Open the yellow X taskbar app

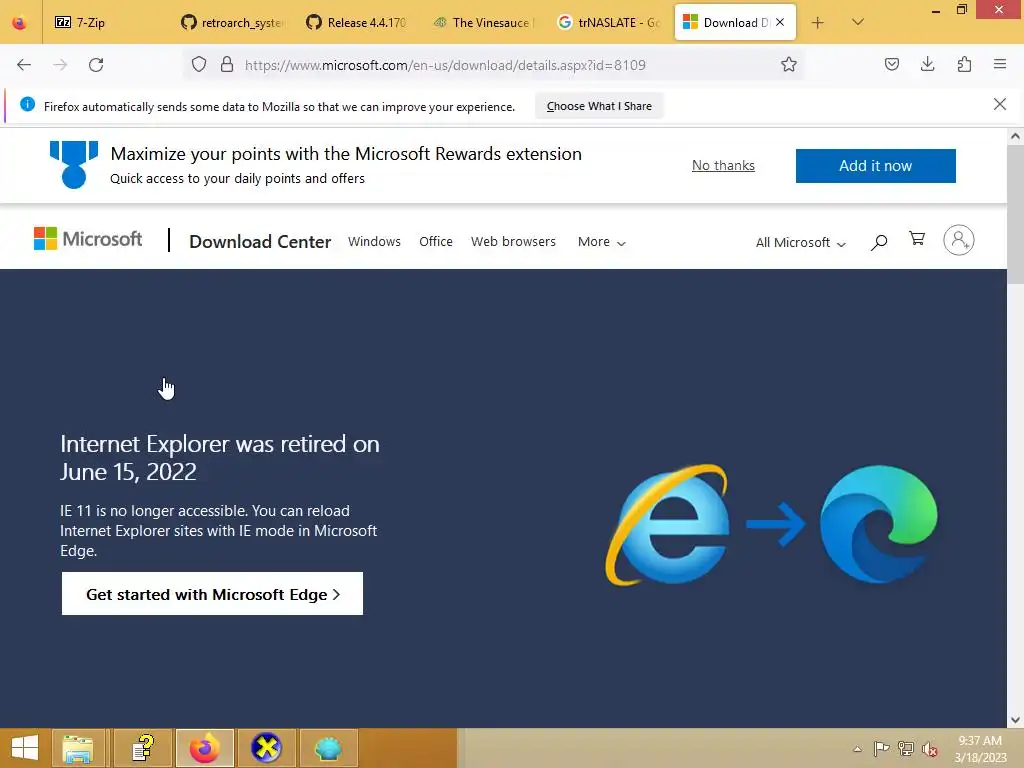(266, 748)
